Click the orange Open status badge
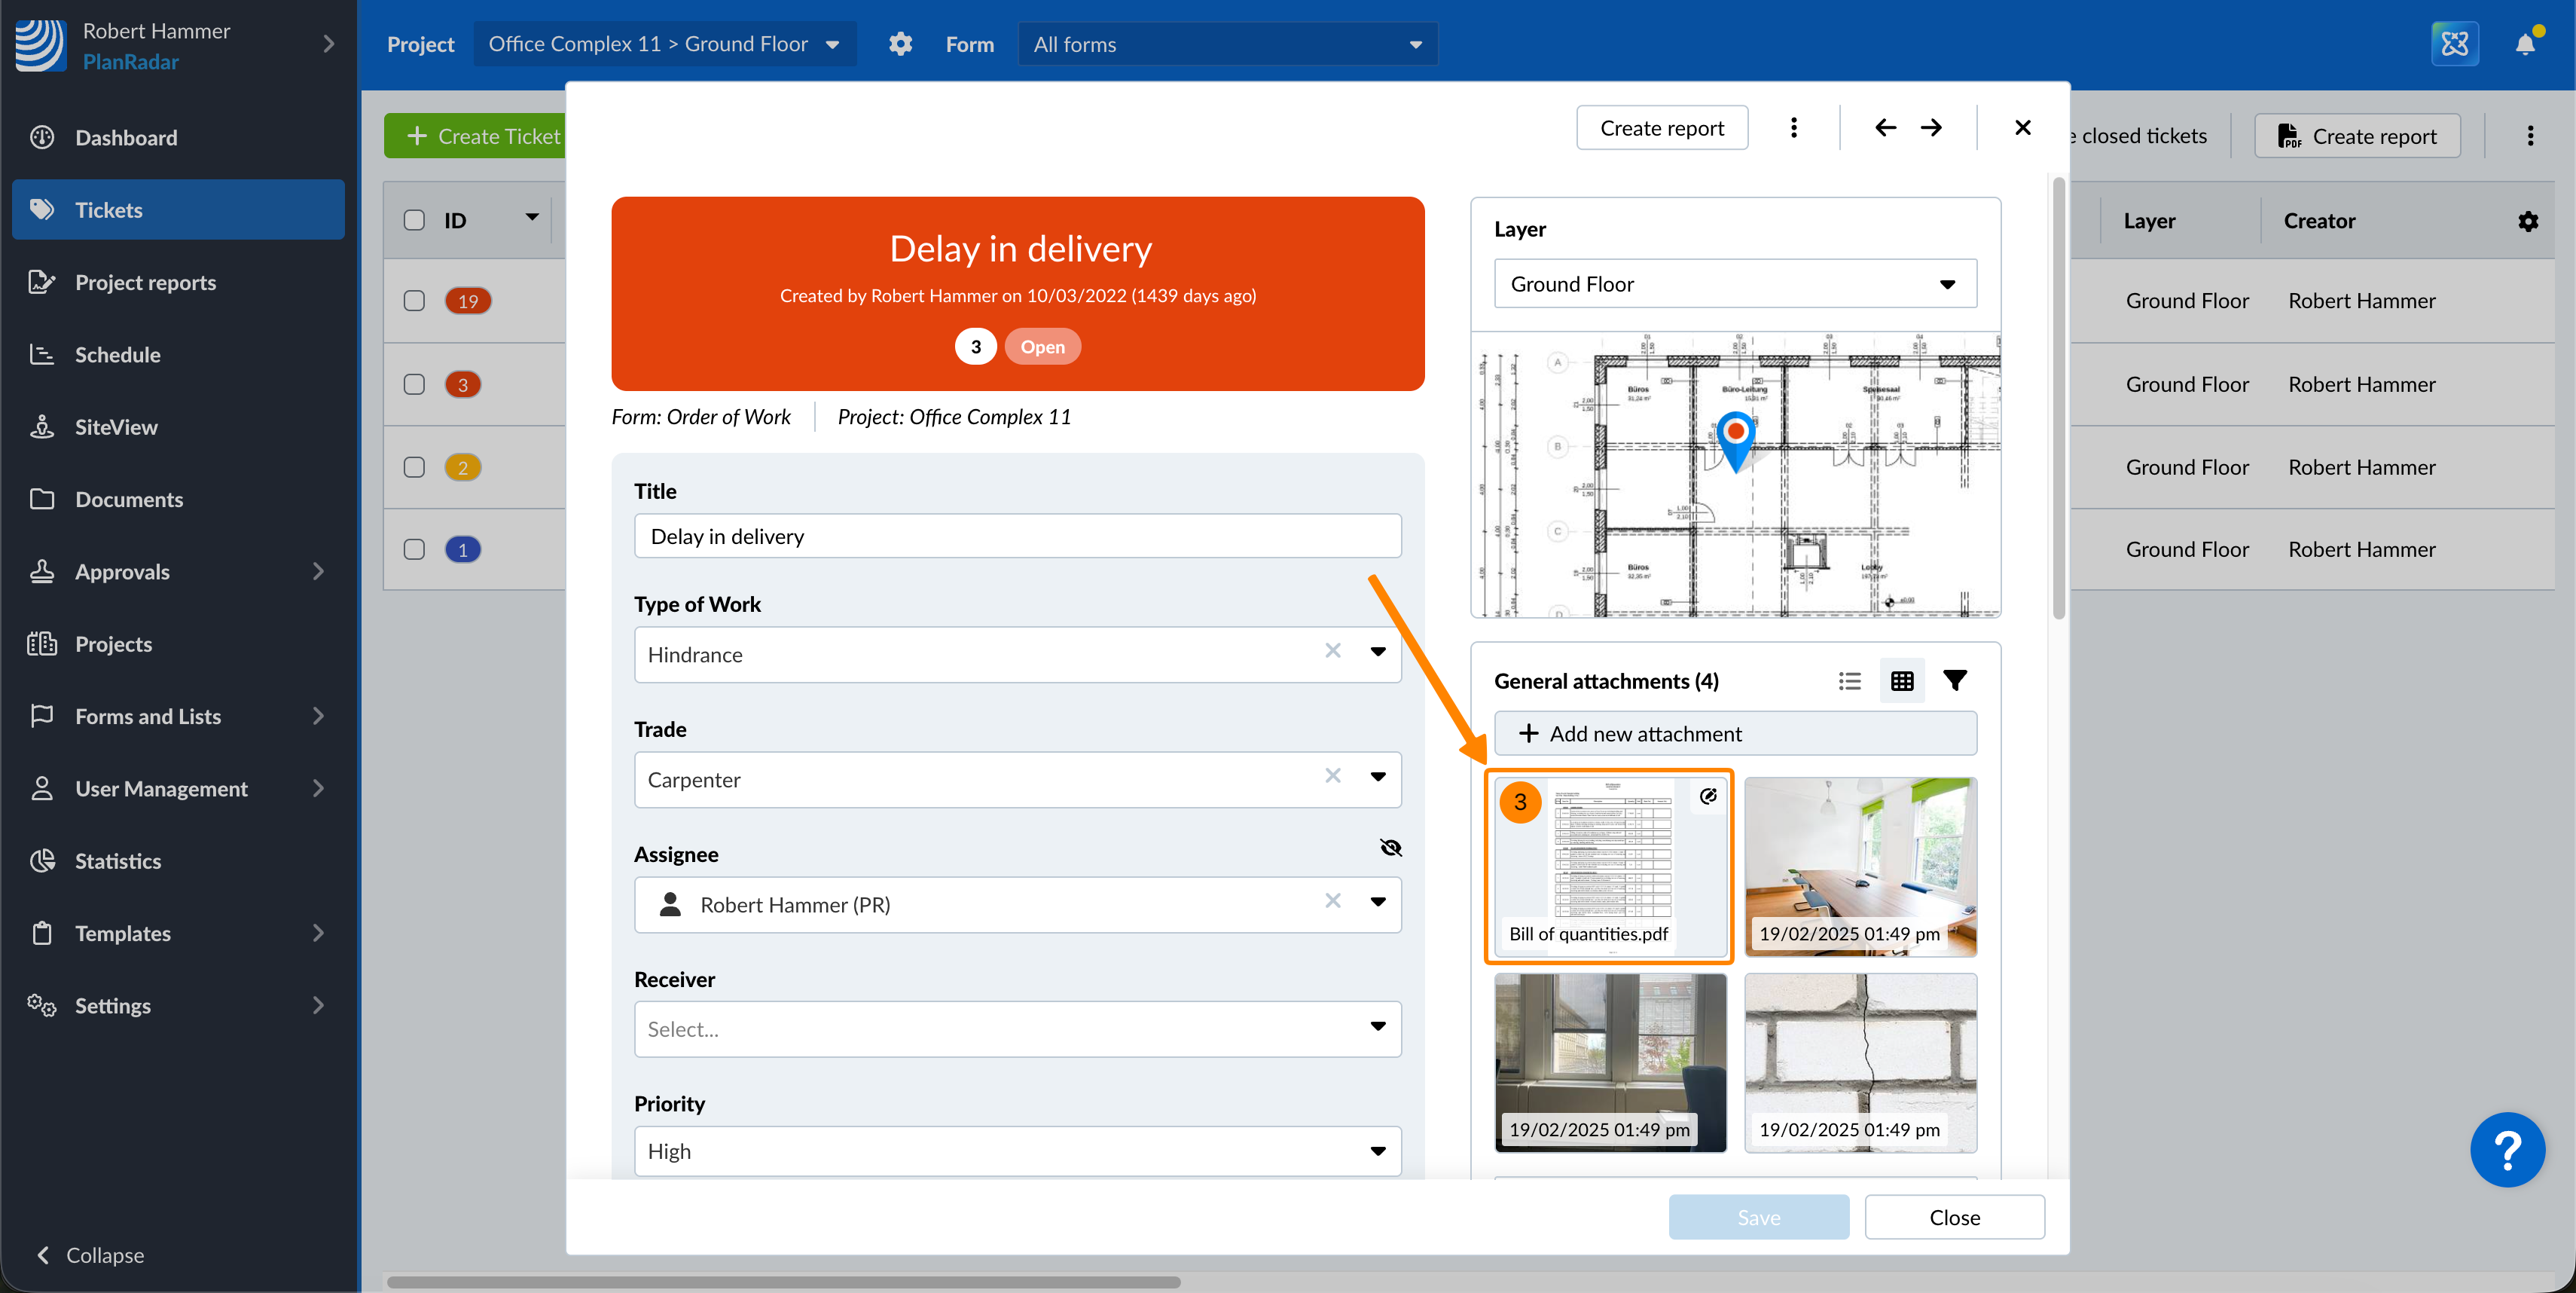 coord(1042,347)
